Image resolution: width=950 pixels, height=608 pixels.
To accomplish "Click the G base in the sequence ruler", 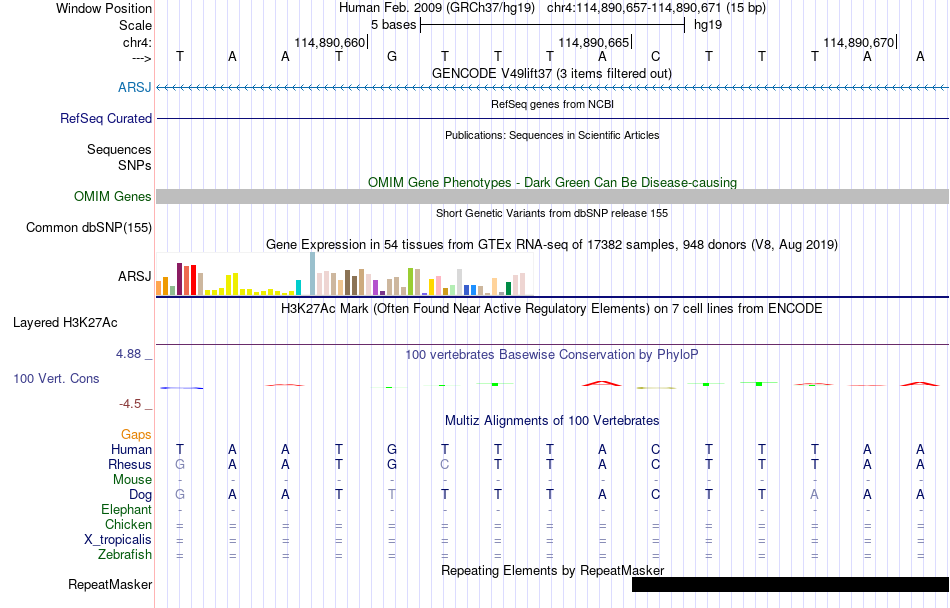I will 392,57.
